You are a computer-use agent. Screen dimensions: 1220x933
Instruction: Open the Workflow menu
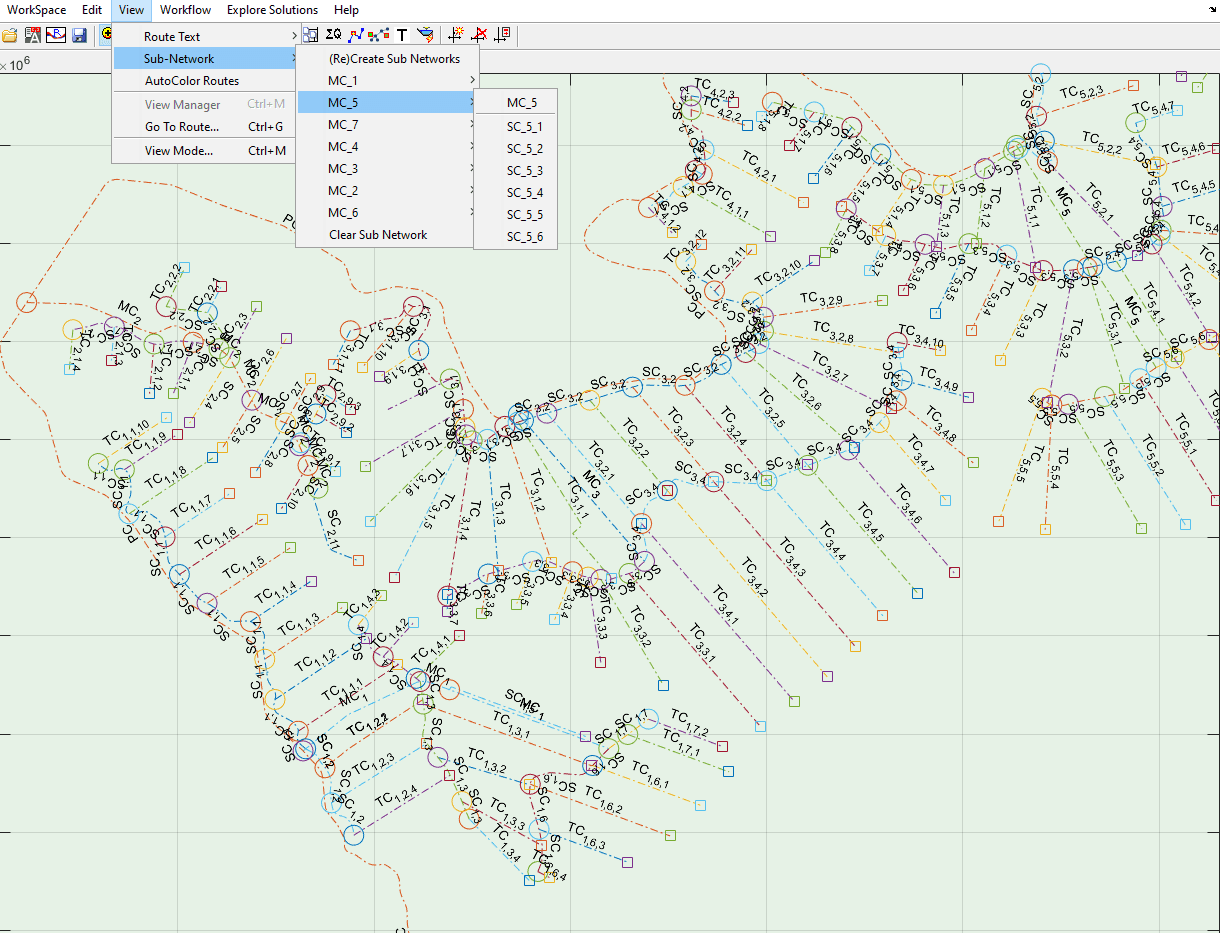185,10
